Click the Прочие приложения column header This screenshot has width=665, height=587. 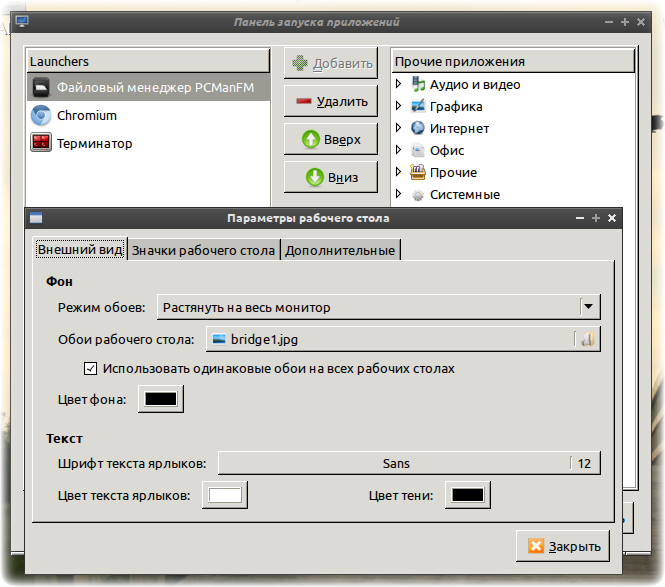pyautogui.click(x=513, y=61)
